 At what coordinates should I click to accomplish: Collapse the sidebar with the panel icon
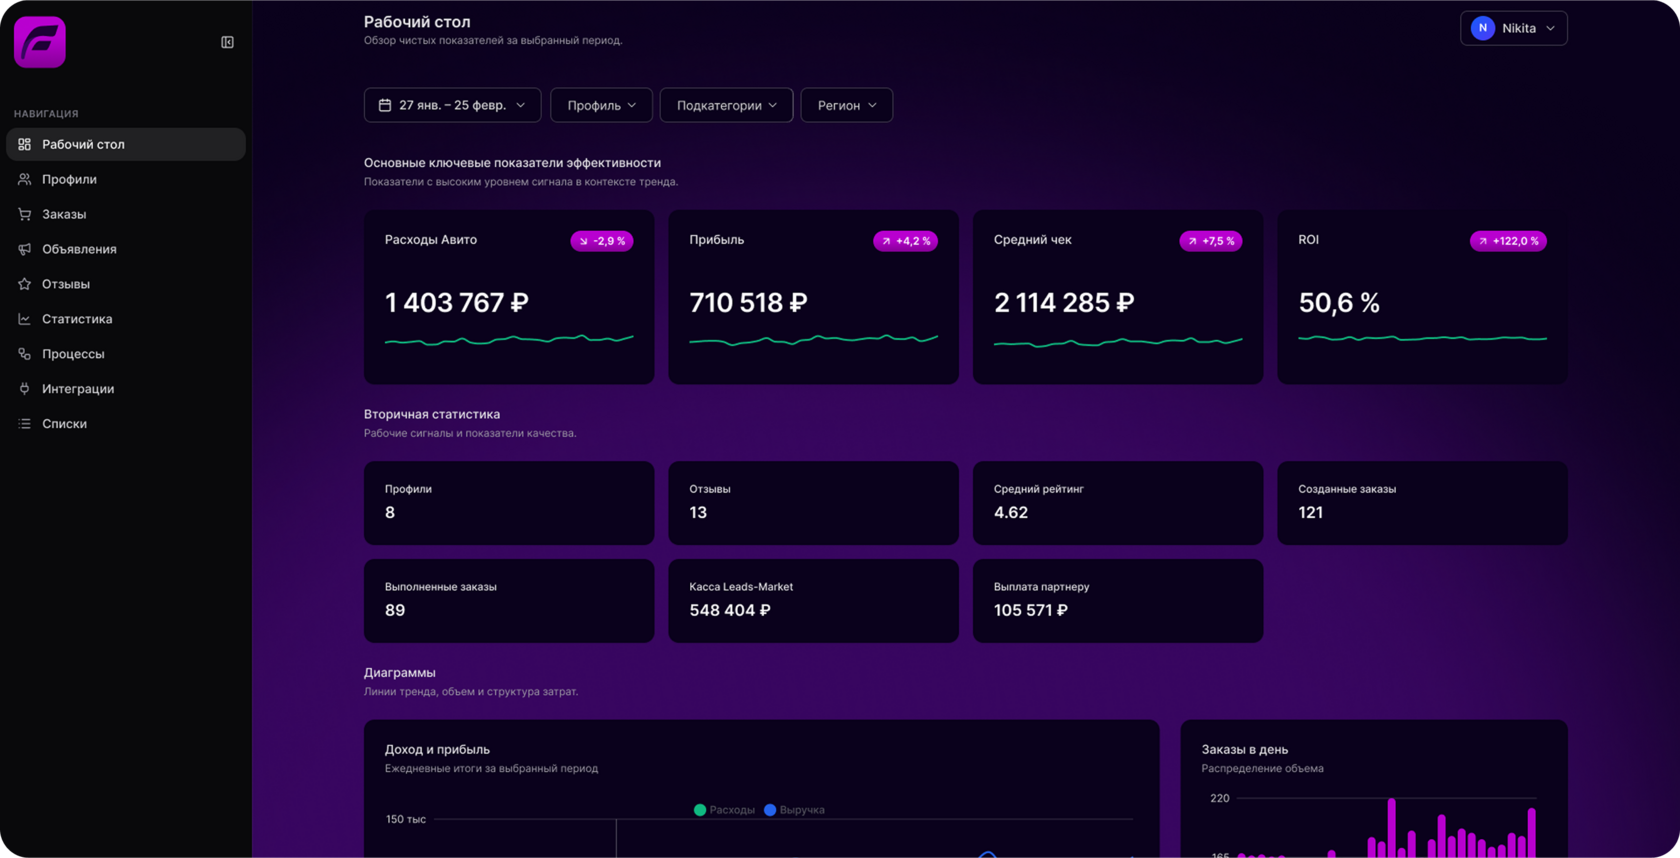pyautogui.click(x=227, y=42)
